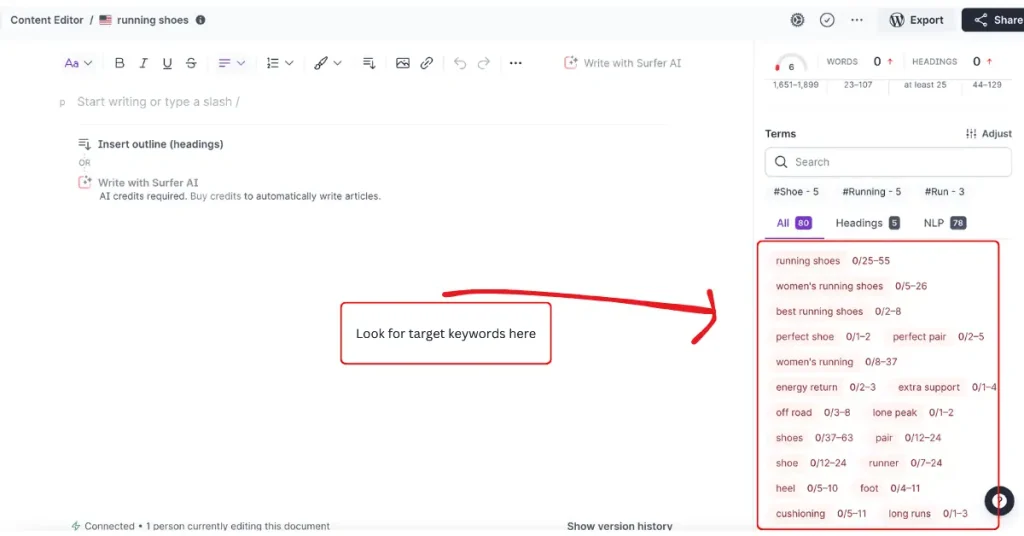Click the HEADINGS count metric
Image resolution: width=1024 pixels, height=536 pixels.
[x=952, y=61]
